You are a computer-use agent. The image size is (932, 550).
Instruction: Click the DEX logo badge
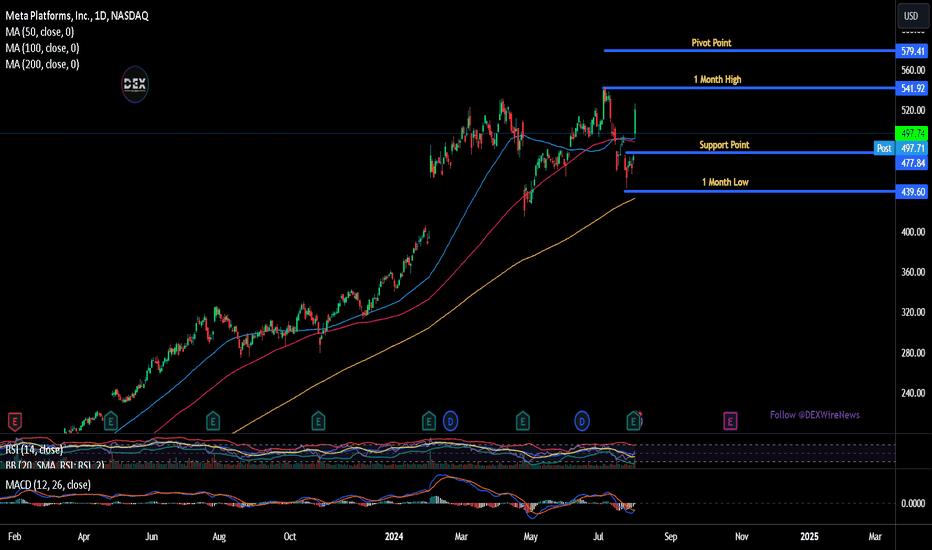(135, 84)
